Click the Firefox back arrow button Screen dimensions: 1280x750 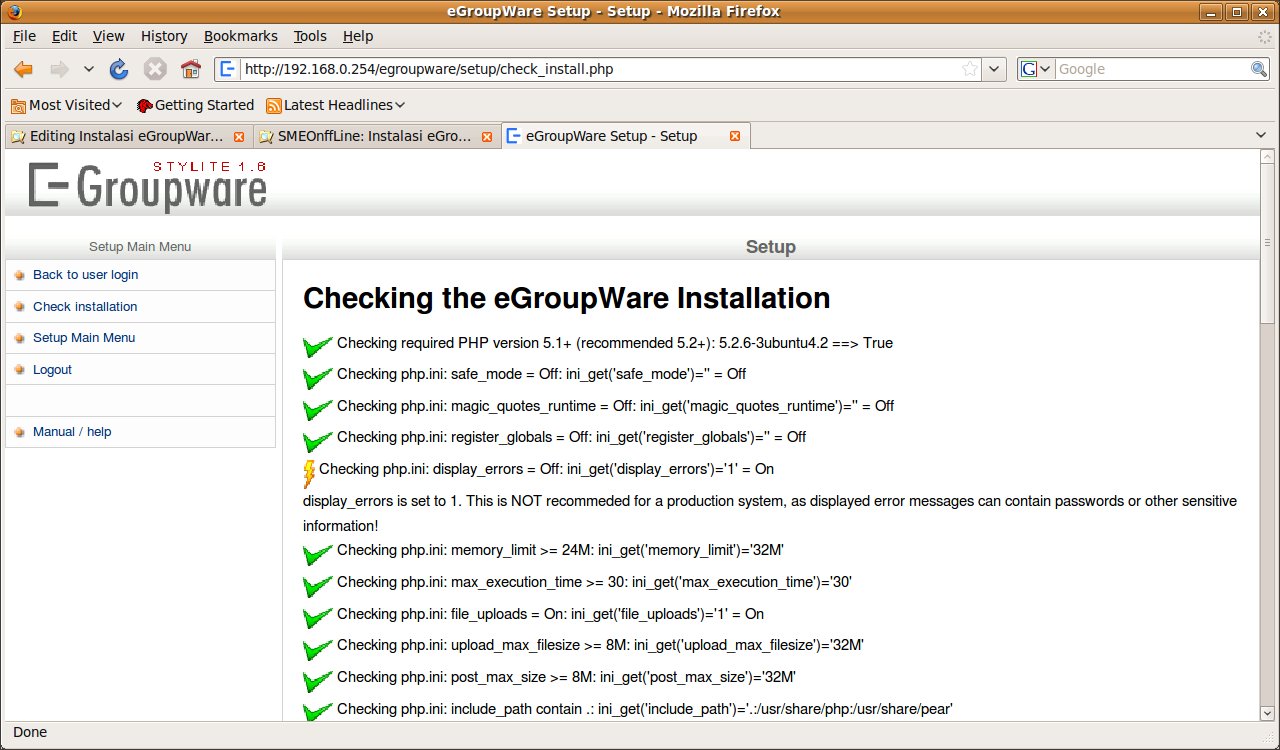[x=23, y=69]
